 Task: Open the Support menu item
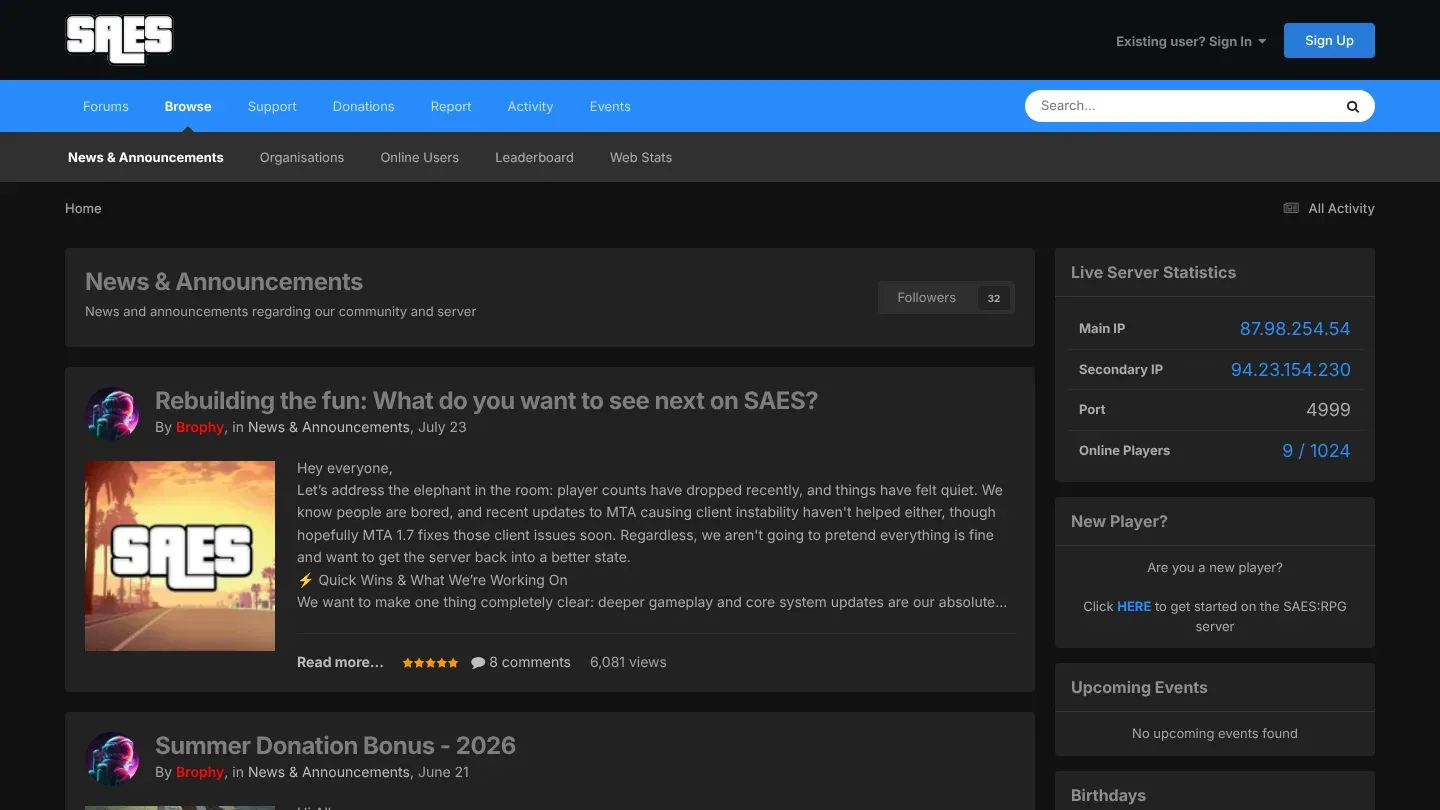pyautogui.click(x=272, y=106)
